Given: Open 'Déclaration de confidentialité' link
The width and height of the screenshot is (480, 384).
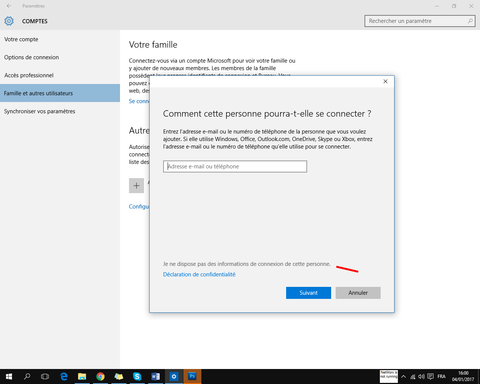Looking at the screenshot, I should [x=199, y=274].
